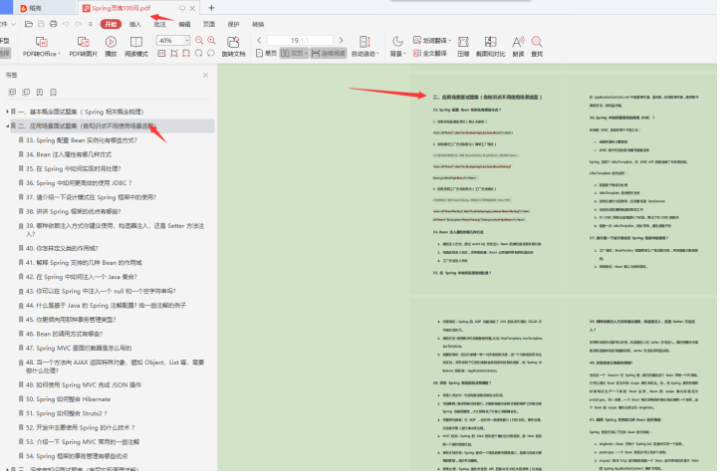Expand the first bookmark section 一、
Screen dimensions: 720x472
pos(7,112)
